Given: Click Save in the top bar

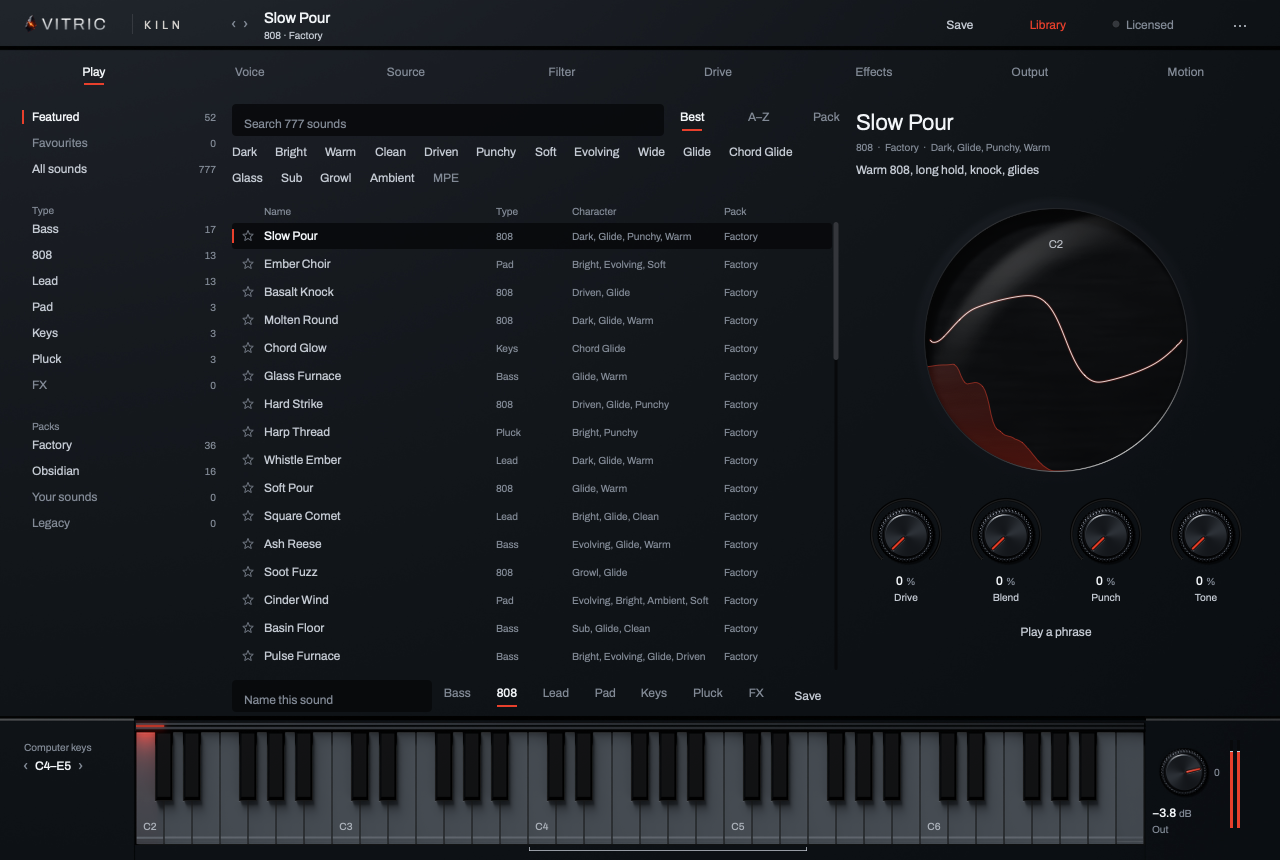Looking at the screenshot, I should coord(960,25).
